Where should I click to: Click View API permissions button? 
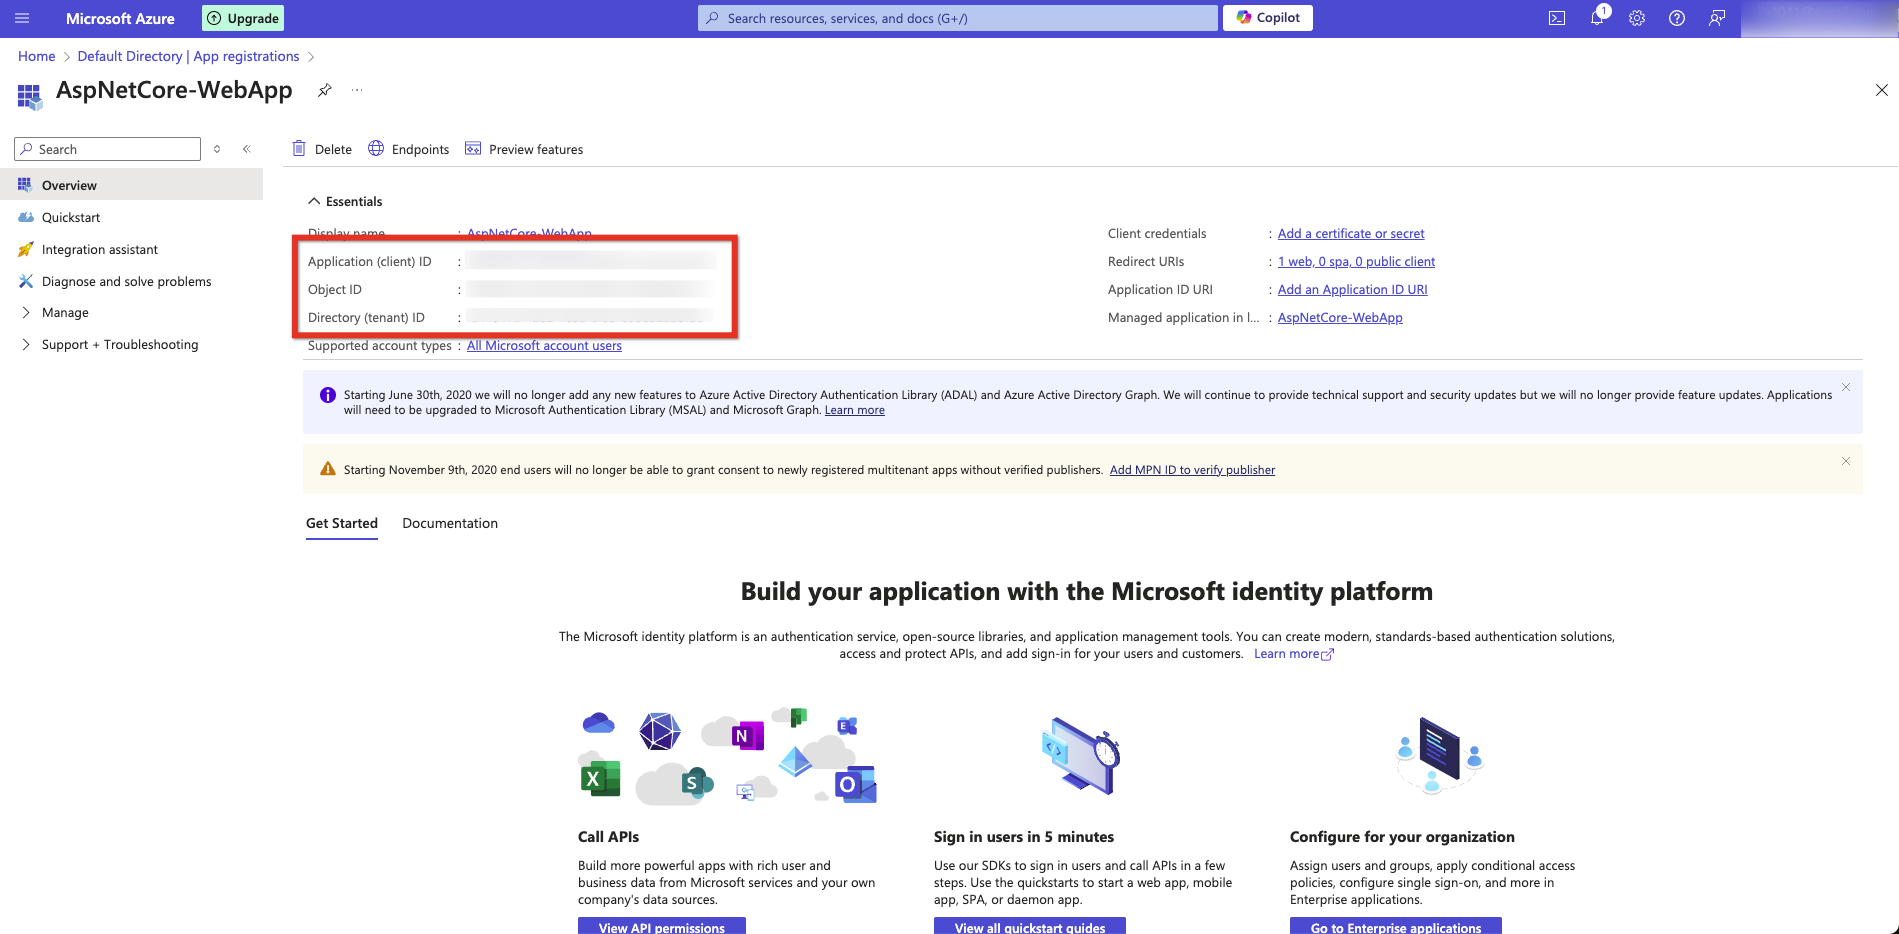[662, 926]
